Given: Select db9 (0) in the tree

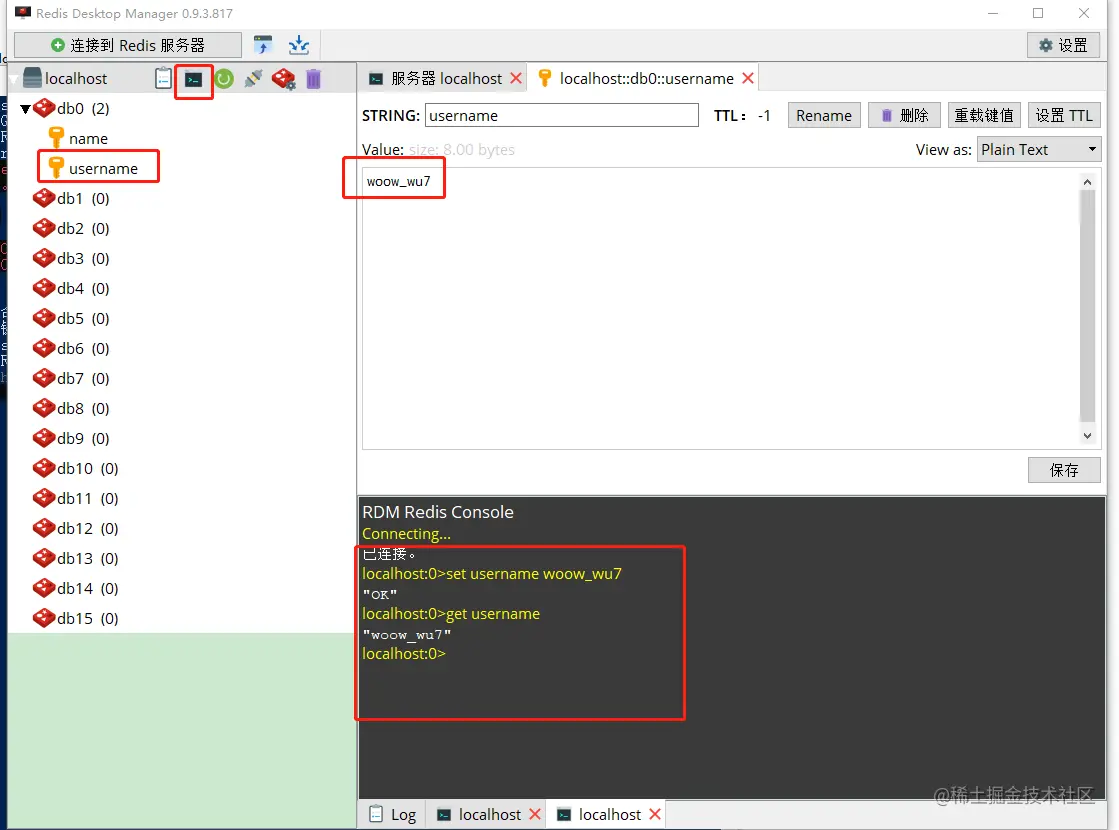Looking at the screenshot, I should tap(83, 438).
